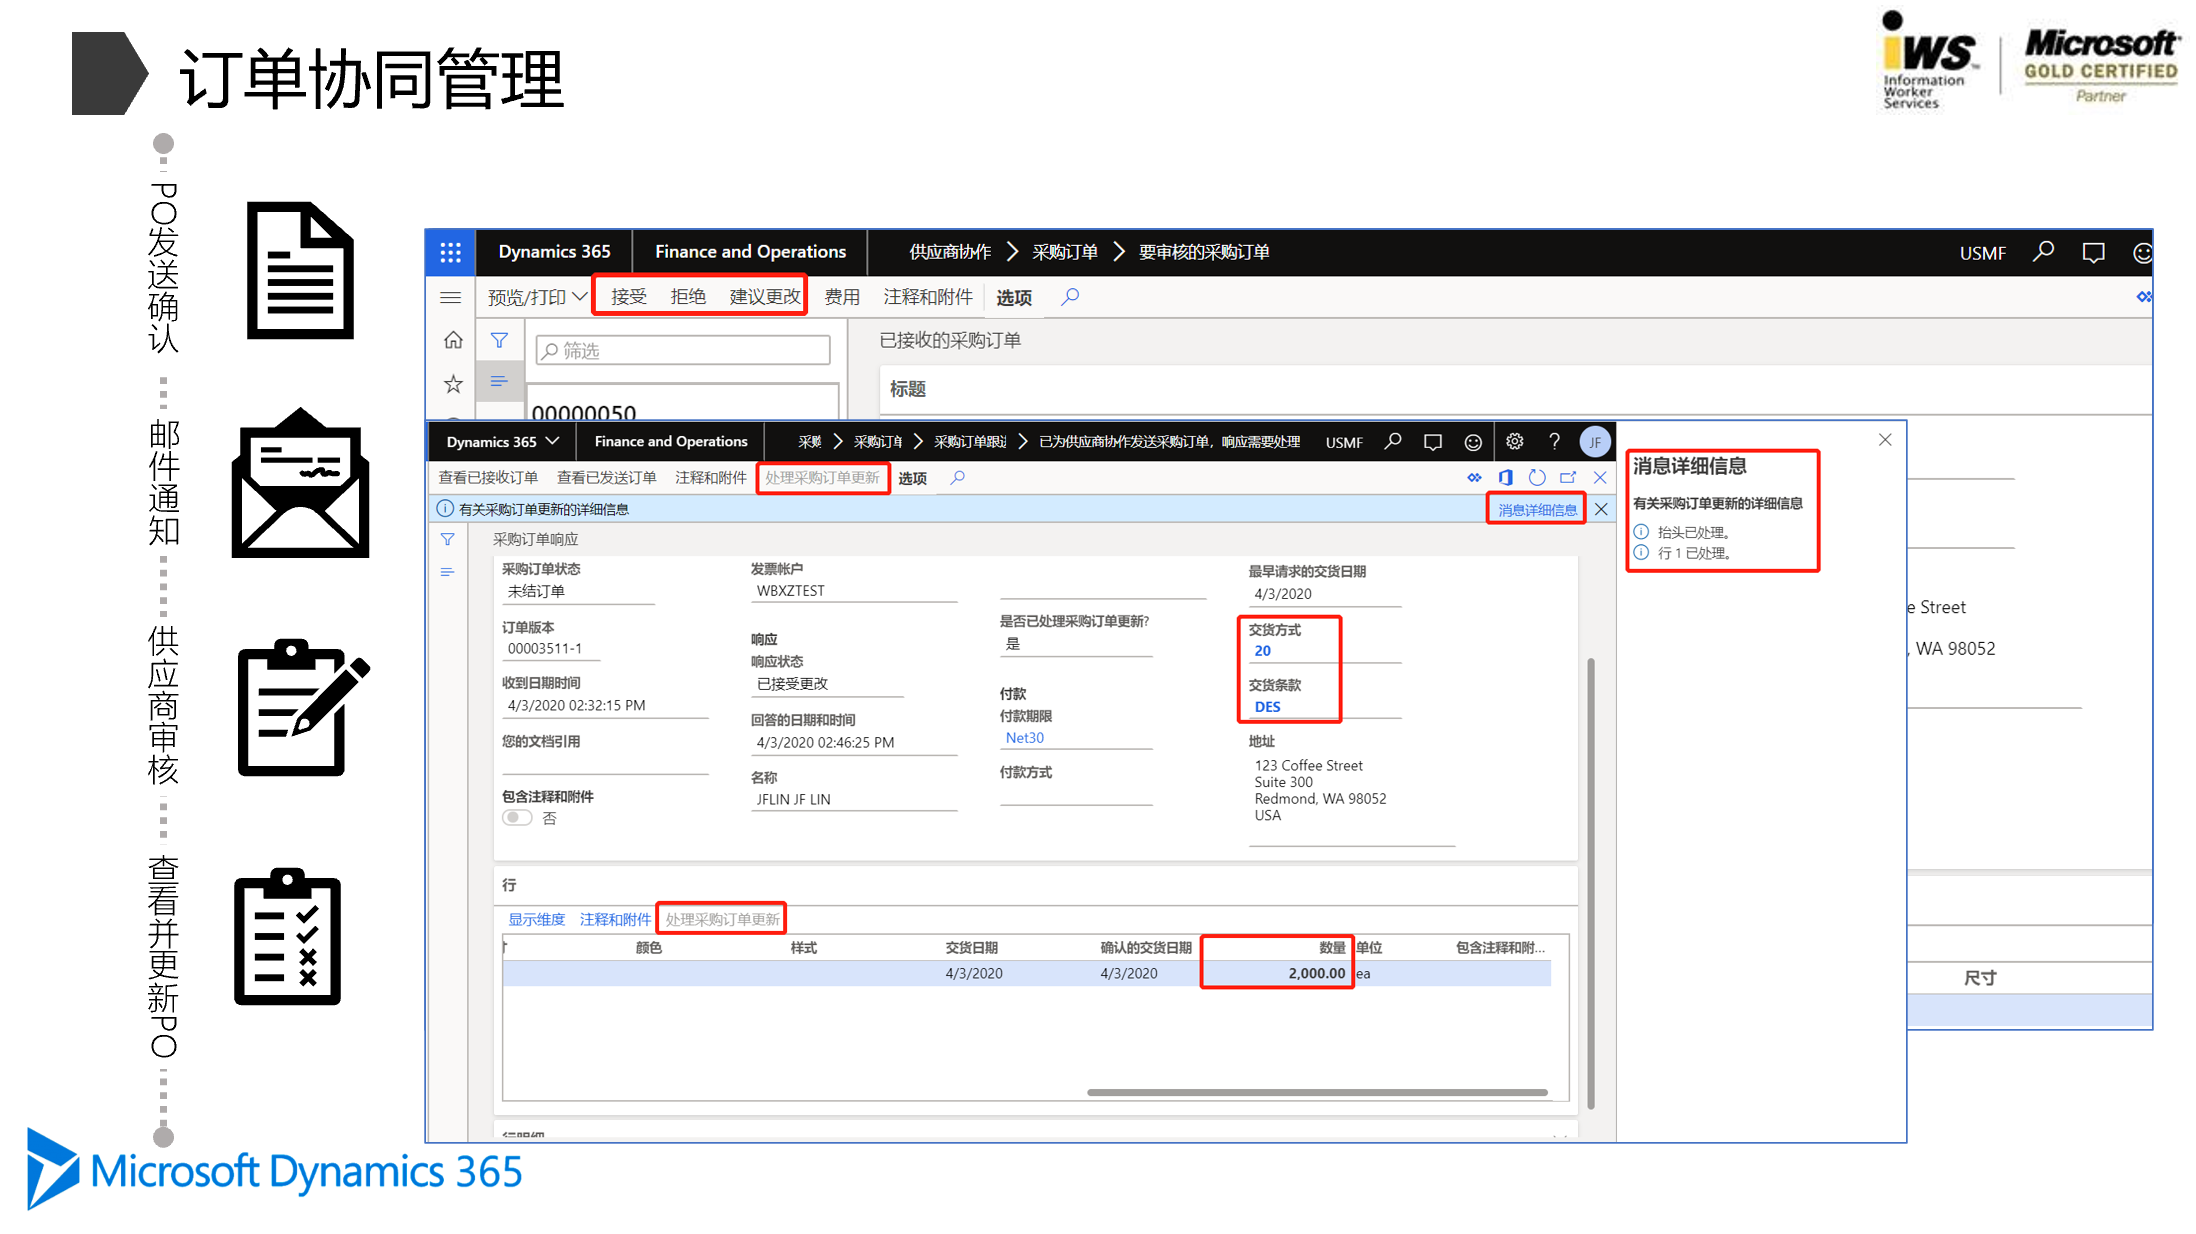This screenshot has width=2196, height=1234.
Task: Click 接受 button
Action: click(629, 297)
